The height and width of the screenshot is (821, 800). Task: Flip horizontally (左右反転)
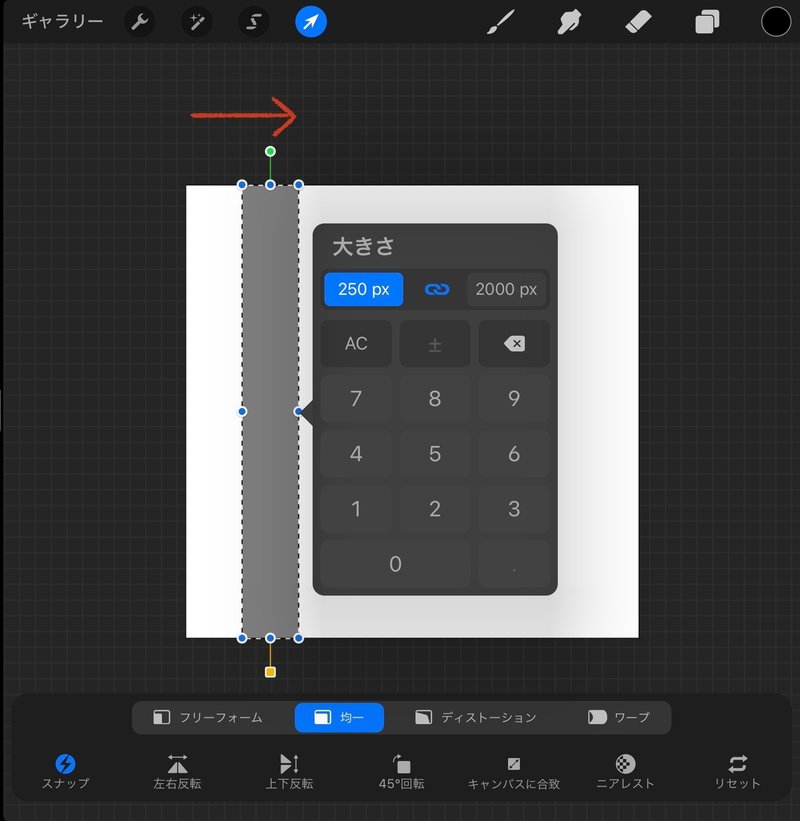pos(177,772)
